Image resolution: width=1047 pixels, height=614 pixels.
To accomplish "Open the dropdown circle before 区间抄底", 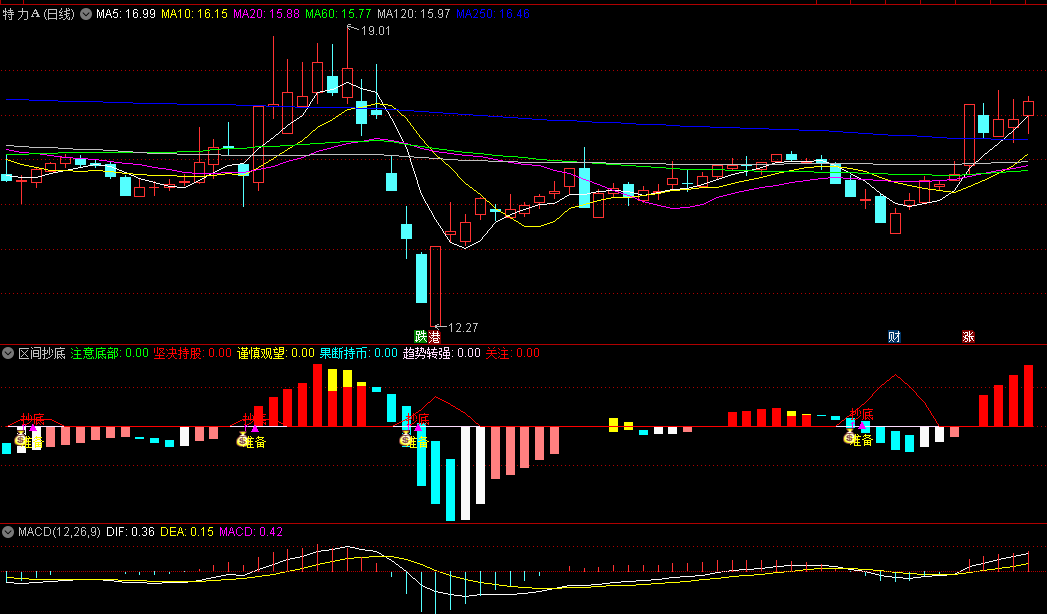I will click(8, 353).
